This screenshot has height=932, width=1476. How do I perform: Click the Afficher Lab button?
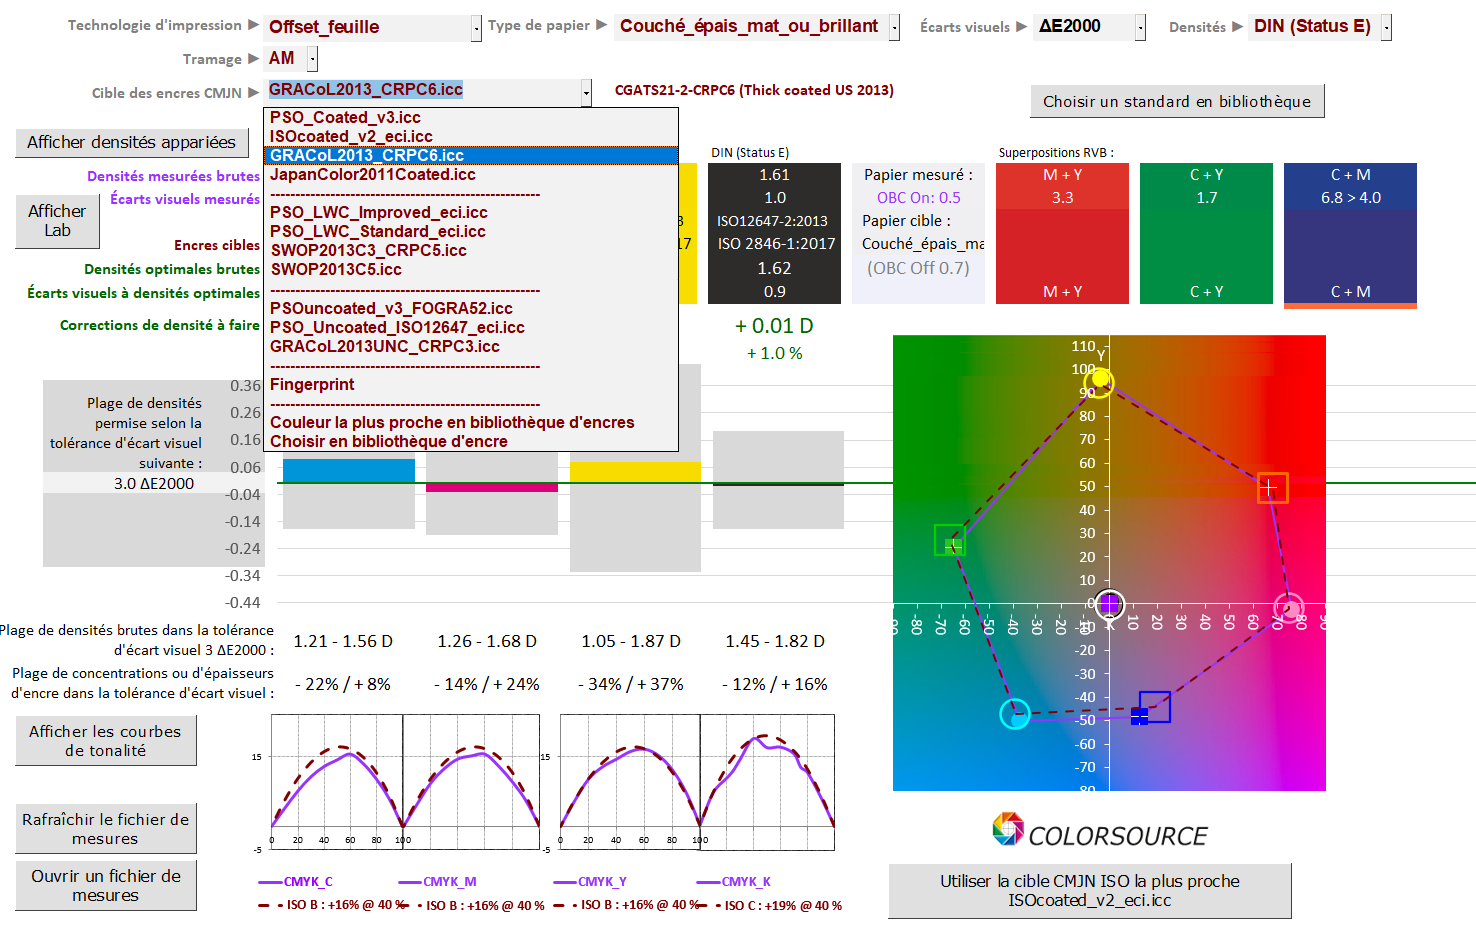[x=57, y=221]
